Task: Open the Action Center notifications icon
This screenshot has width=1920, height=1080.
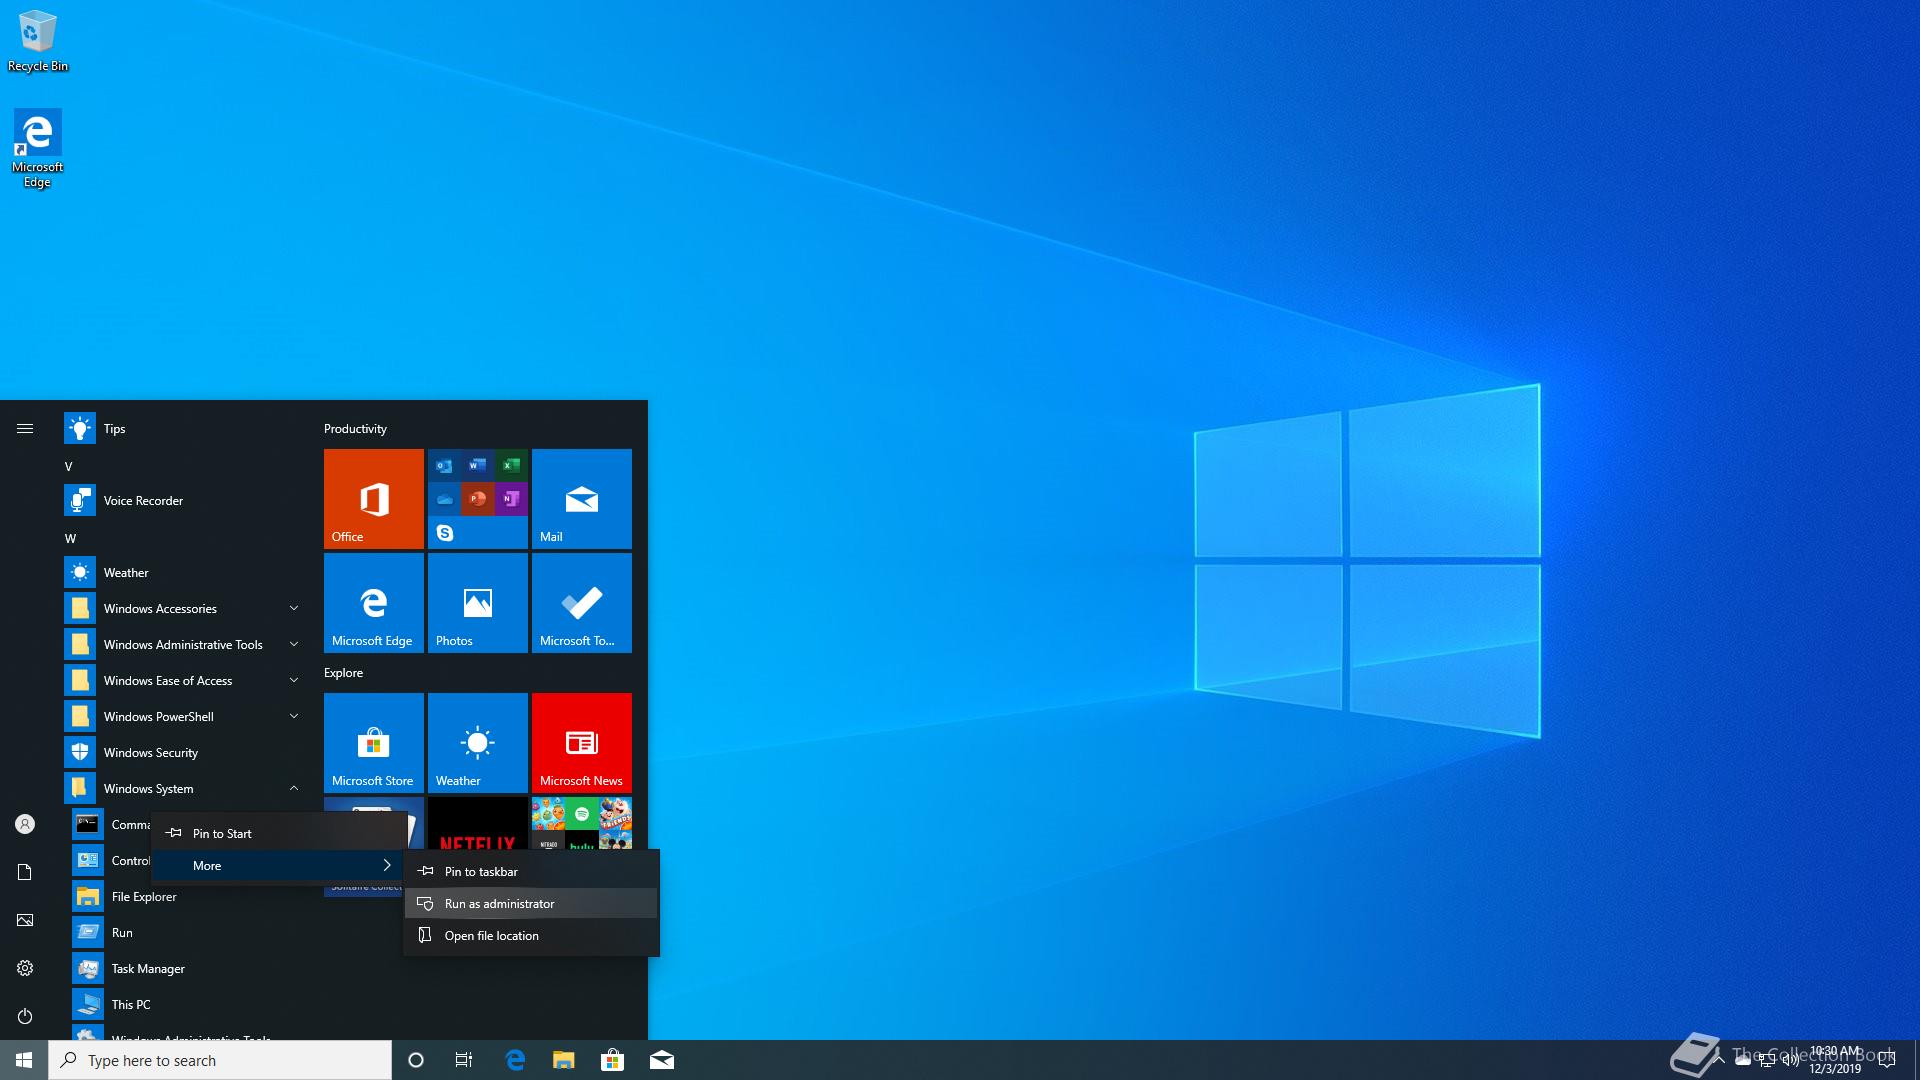Action: [x=1887, y=1060]
